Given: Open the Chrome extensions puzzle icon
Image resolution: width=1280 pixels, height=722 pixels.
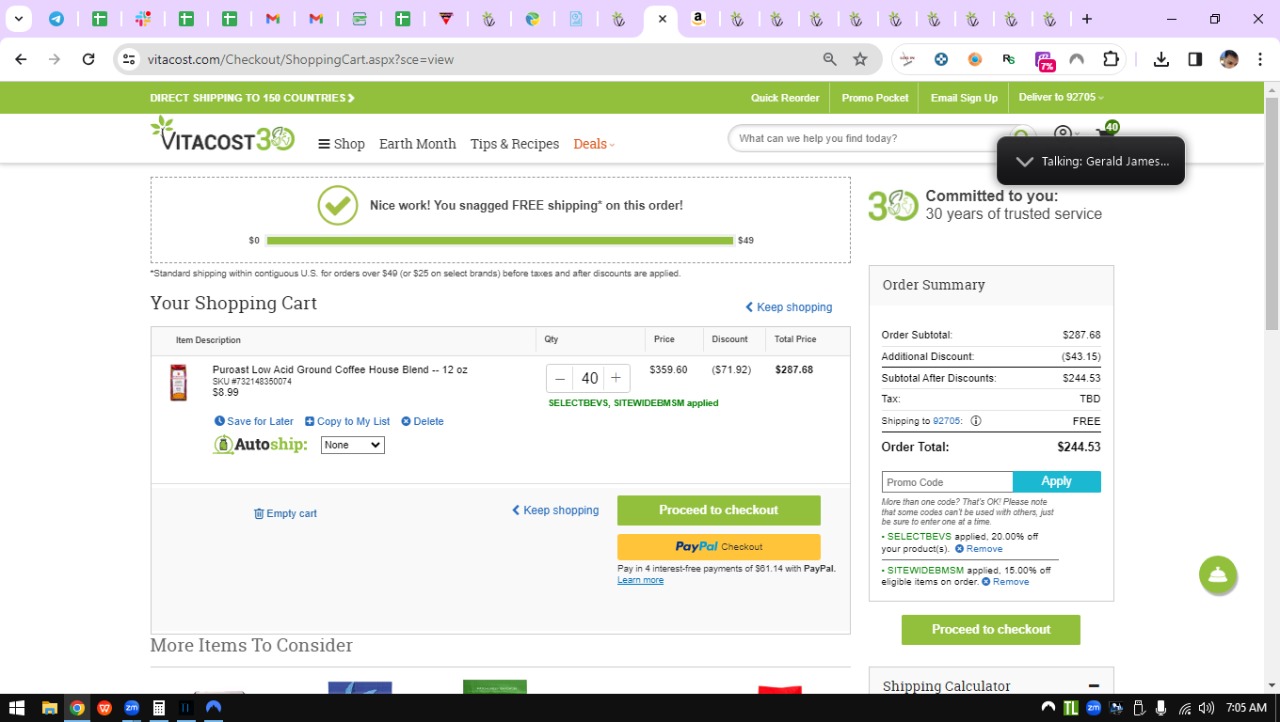Looking at the screenshot, I should [1110, 59].
